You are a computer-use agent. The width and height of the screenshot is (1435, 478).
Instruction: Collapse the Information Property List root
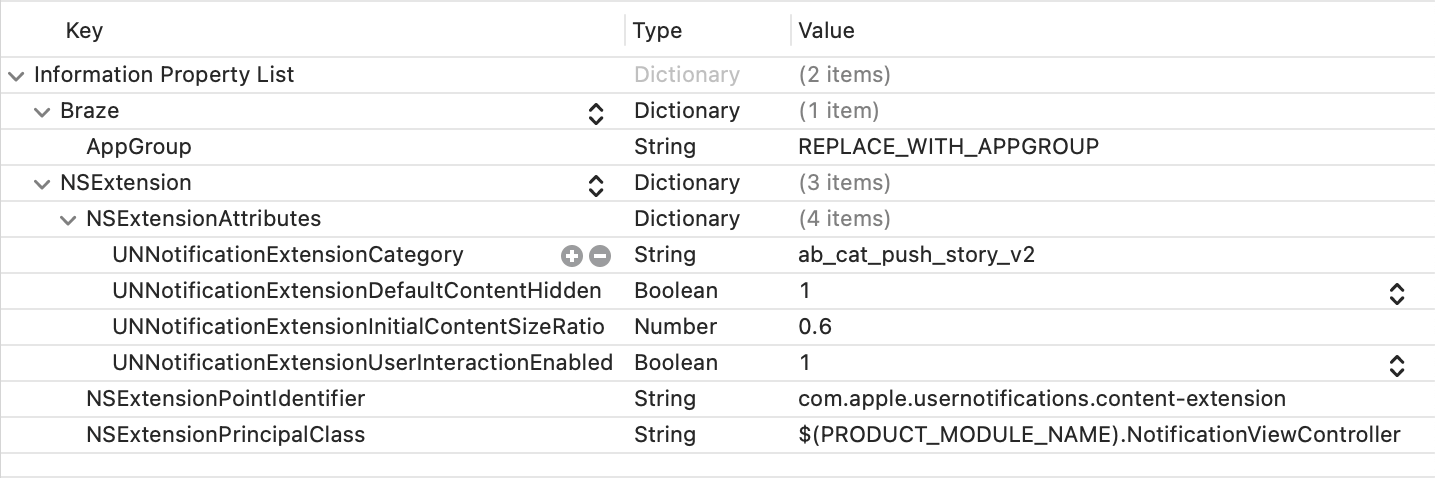[16, 75]
